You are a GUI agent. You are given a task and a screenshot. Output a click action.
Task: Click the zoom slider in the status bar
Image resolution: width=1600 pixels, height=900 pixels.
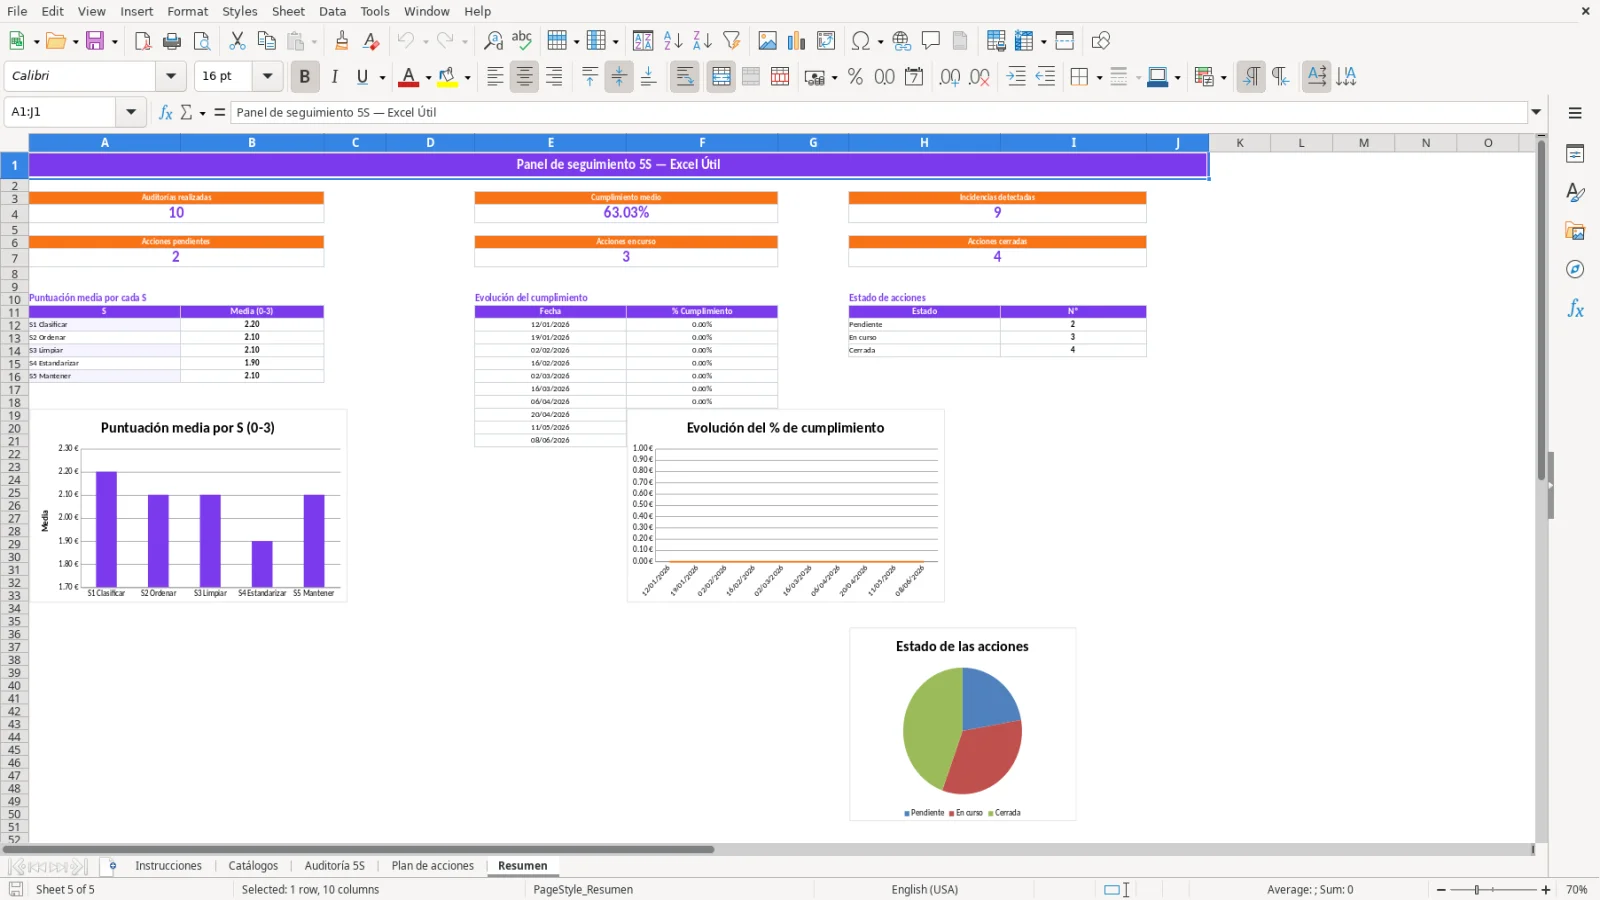(x=1476, y=890)
